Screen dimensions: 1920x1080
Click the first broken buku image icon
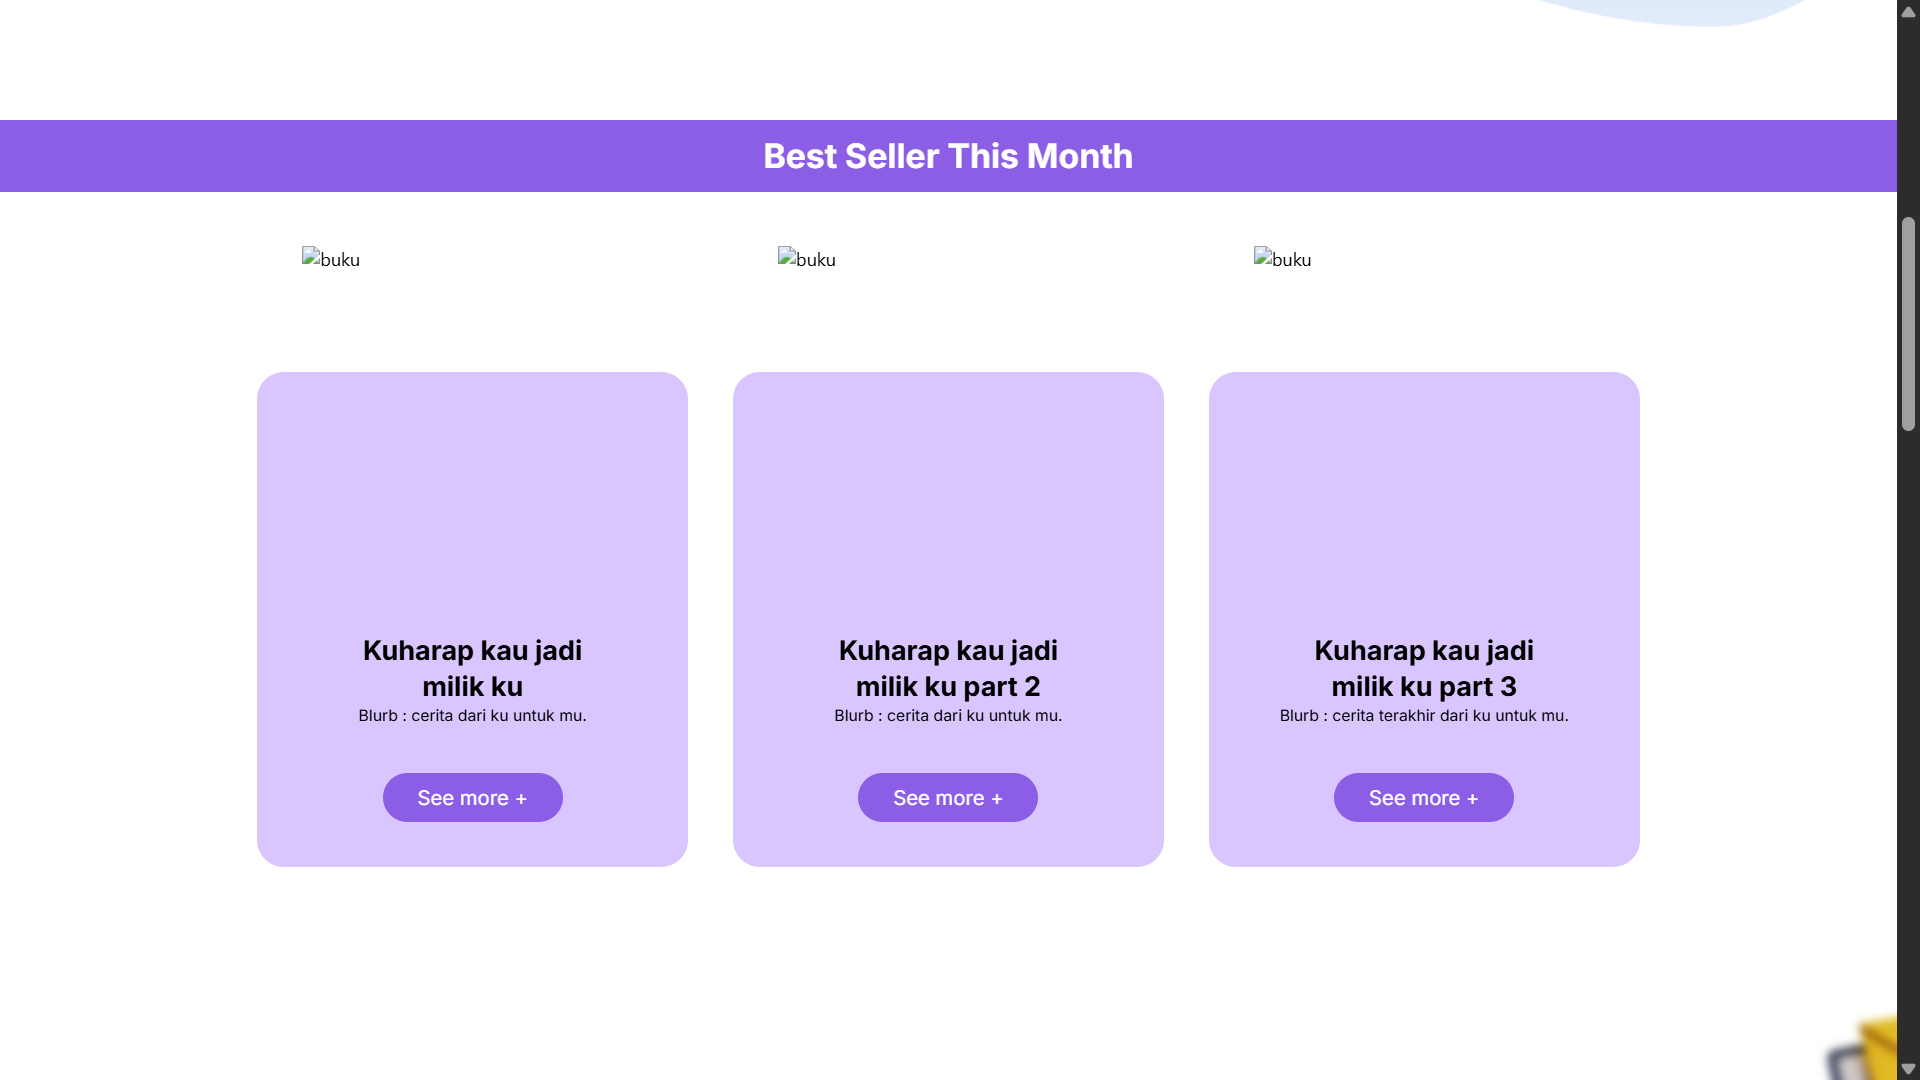[x=311, y=258]
